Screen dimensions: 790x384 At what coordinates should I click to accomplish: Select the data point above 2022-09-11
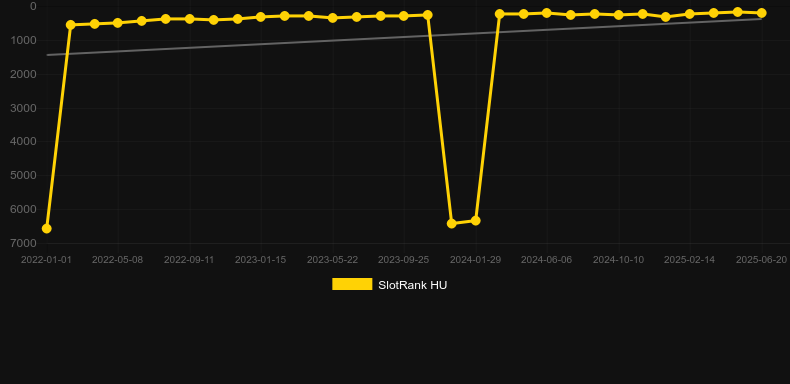pos(189,19)
